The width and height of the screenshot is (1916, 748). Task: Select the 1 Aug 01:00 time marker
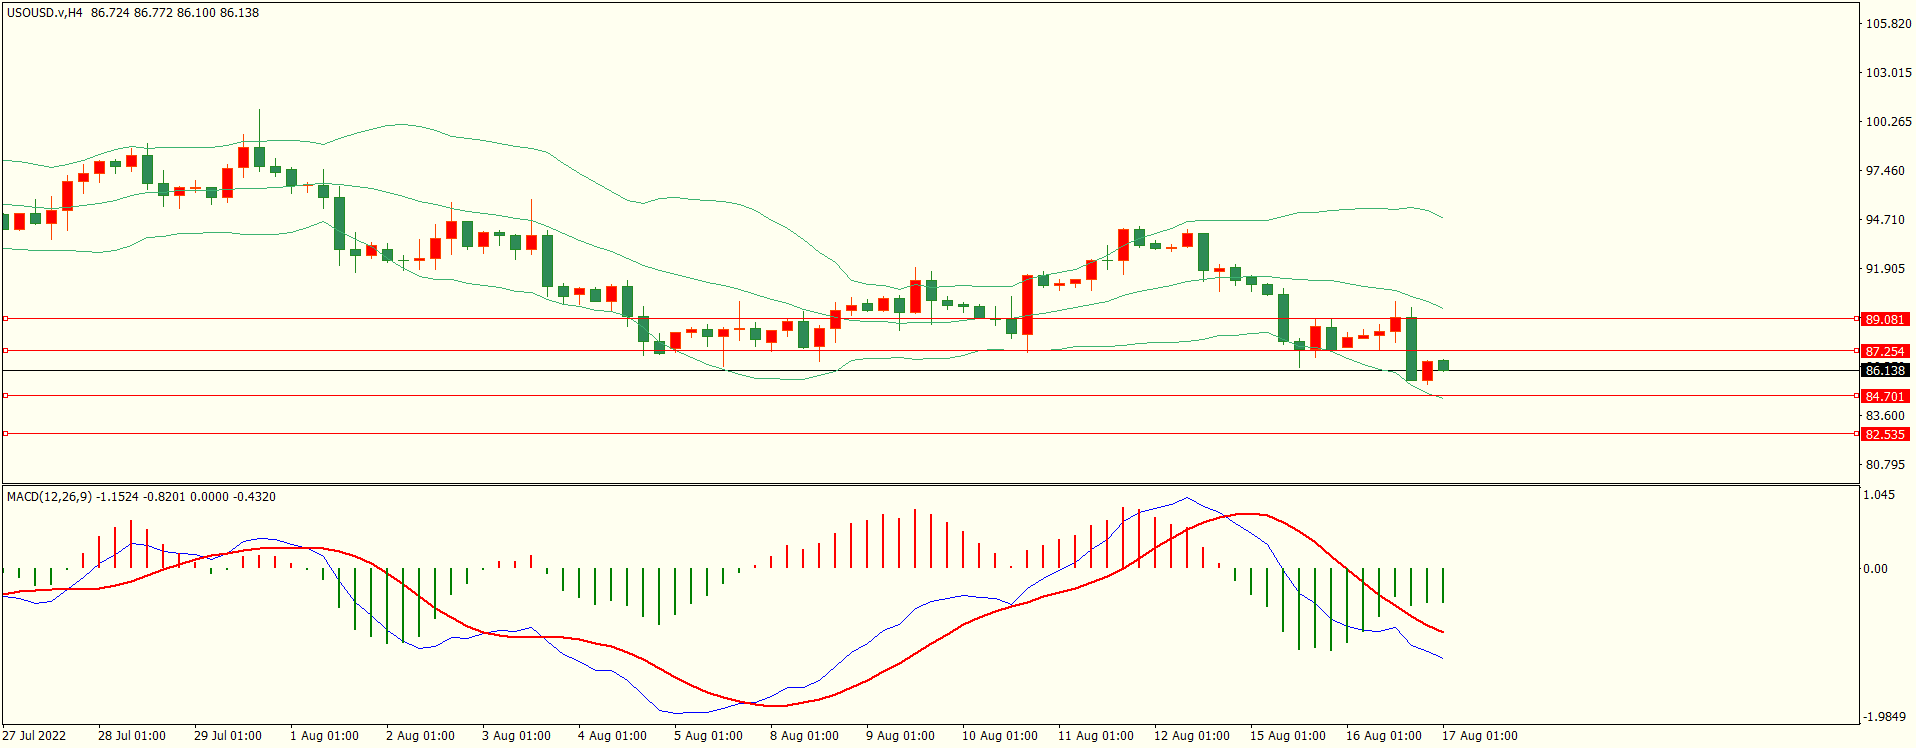pos(324,736)
